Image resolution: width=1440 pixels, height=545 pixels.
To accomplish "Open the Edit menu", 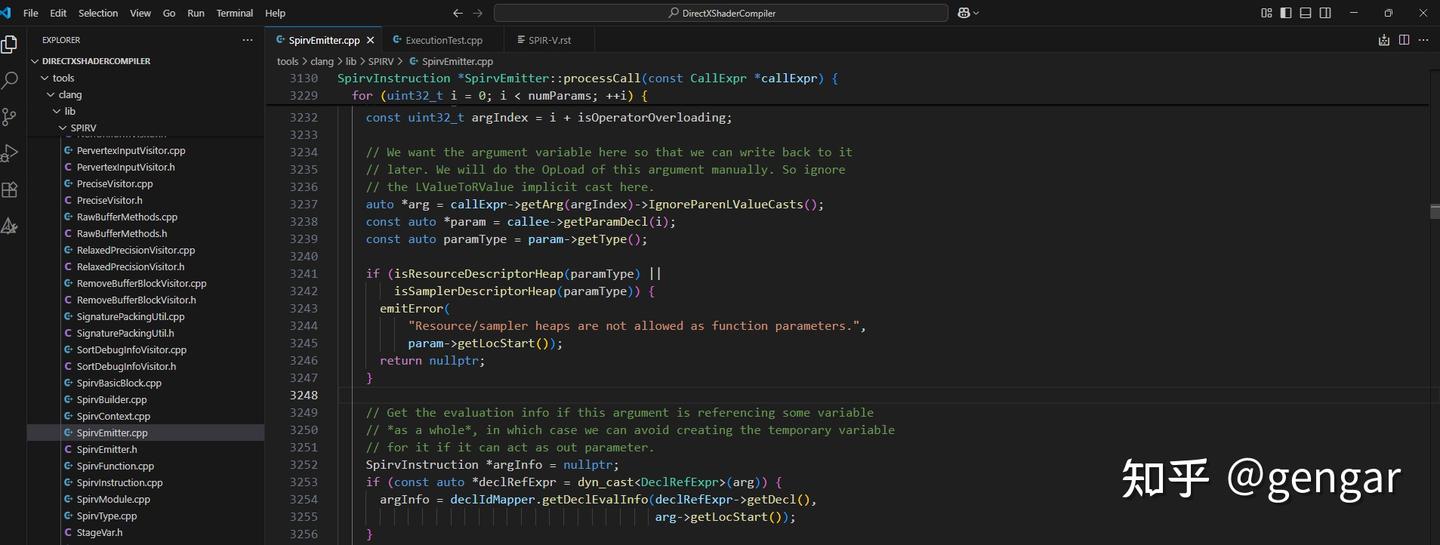I will coord(58,13).
